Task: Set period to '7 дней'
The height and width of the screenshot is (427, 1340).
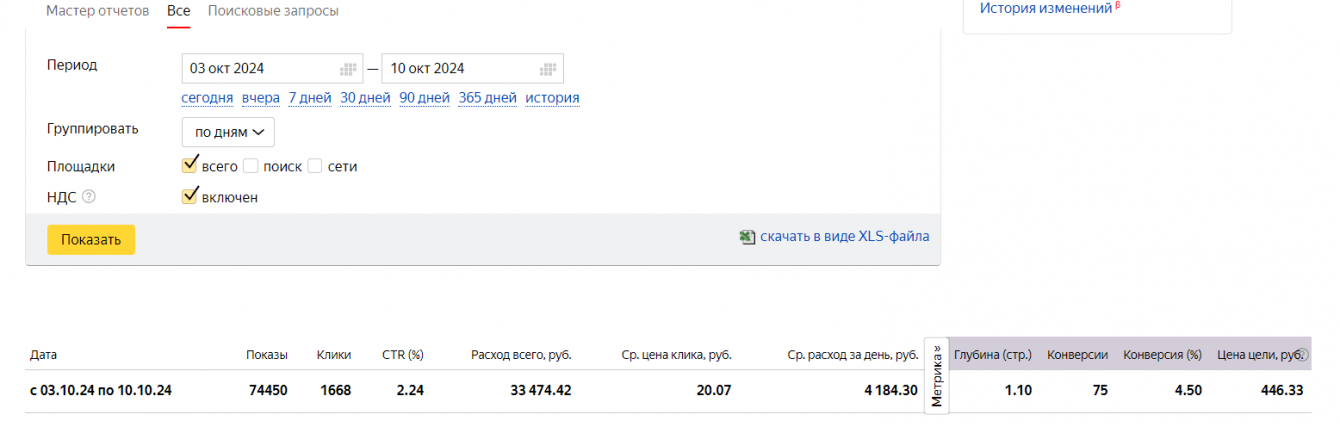Action: 309,98
